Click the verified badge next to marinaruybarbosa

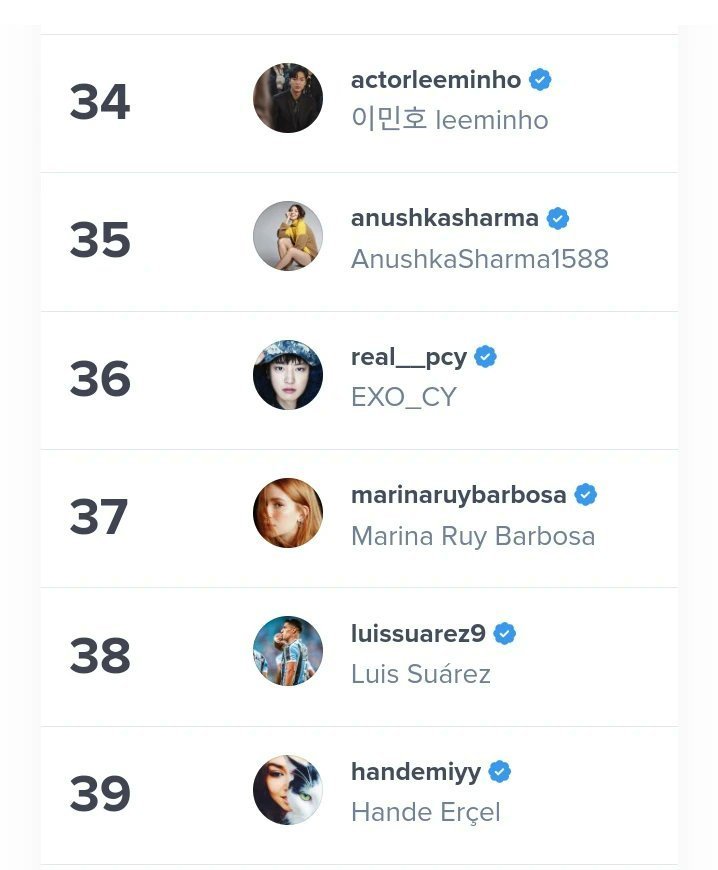(586, 495)
